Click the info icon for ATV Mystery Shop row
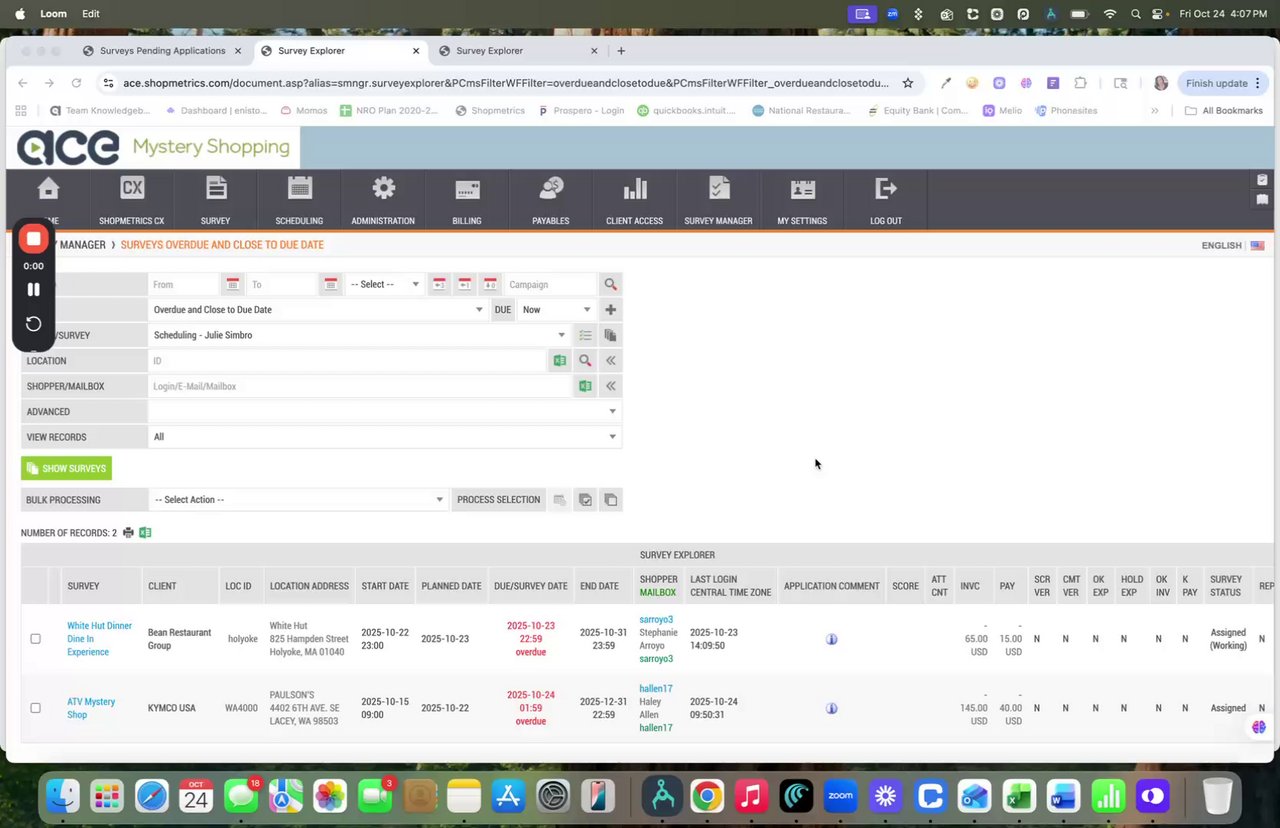Screen dimensions: 1280x828 click(x=831, y=708)
